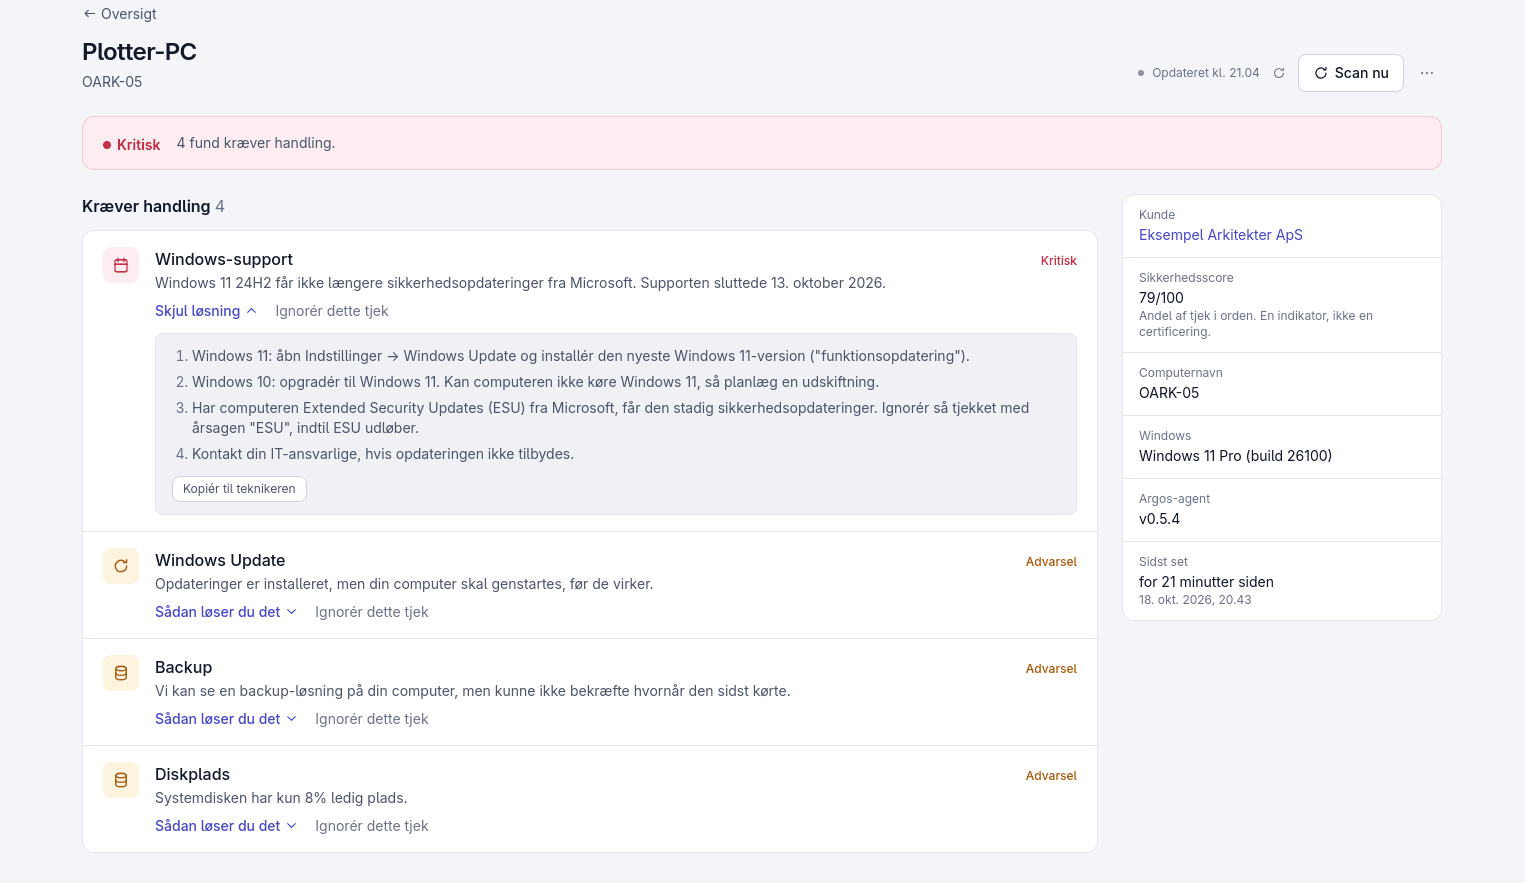The width and height of the screenshot is (1525, 883).
Task: Click the security score 79/100
Action: point(1161,298)
